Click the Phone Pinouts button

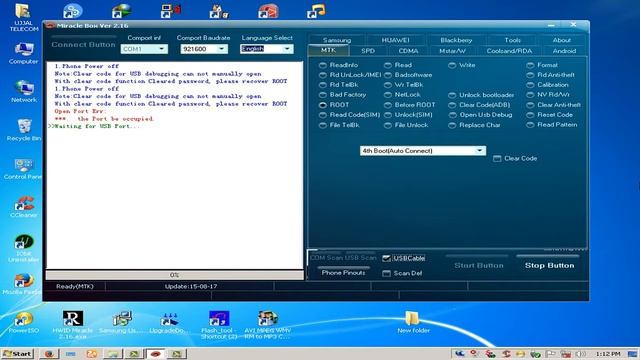(x=343, y=273)
